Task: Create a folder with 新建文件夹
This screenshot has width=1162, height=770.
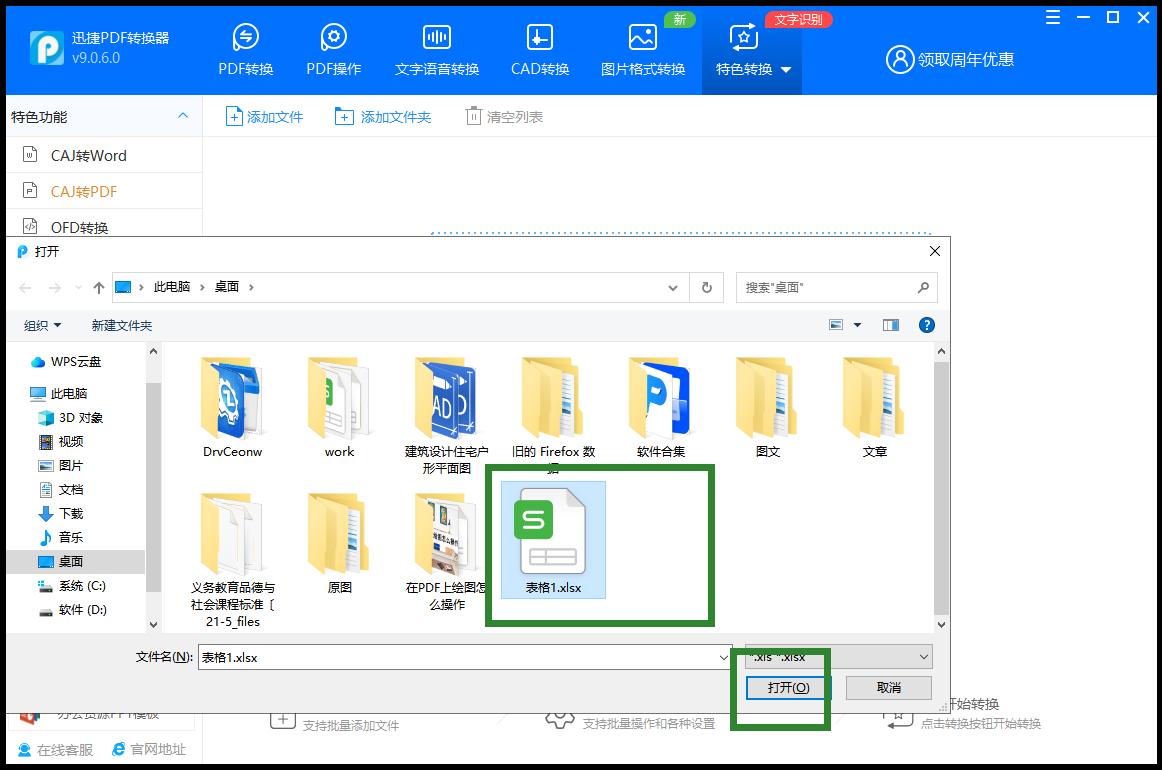Action: click(121, 324)
